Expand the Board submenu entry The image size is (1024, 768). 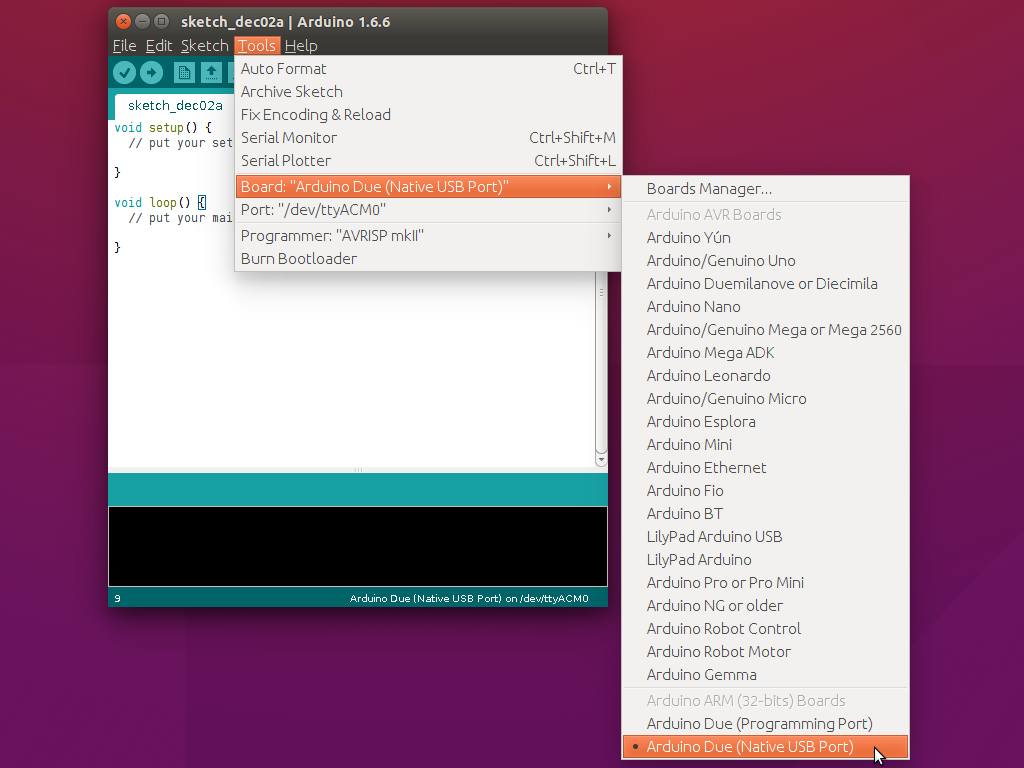[428, 187]
